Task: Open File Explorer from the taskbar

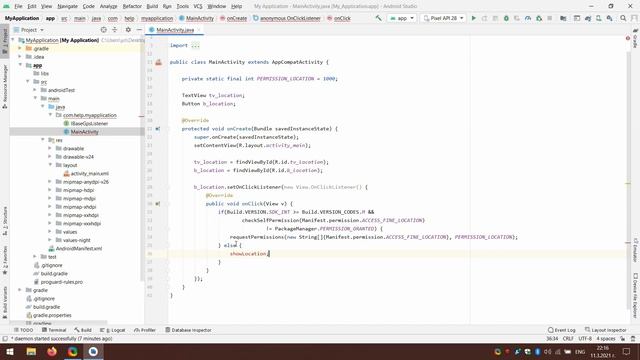Action: (31, 351)
